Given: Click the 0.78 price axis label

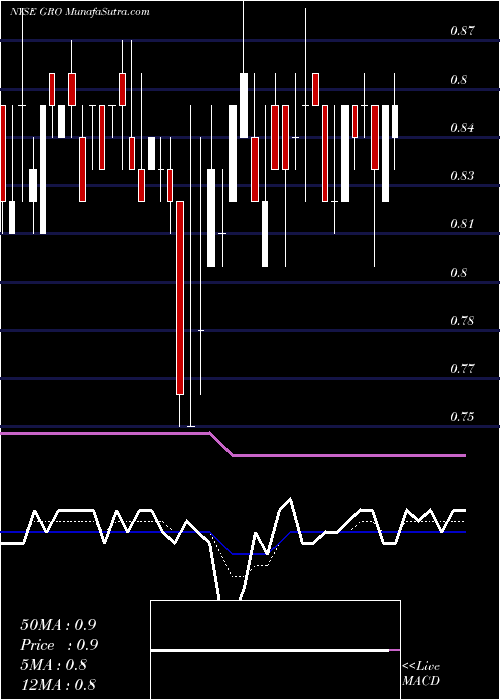Looking at the screenshot, I should 462,321.
